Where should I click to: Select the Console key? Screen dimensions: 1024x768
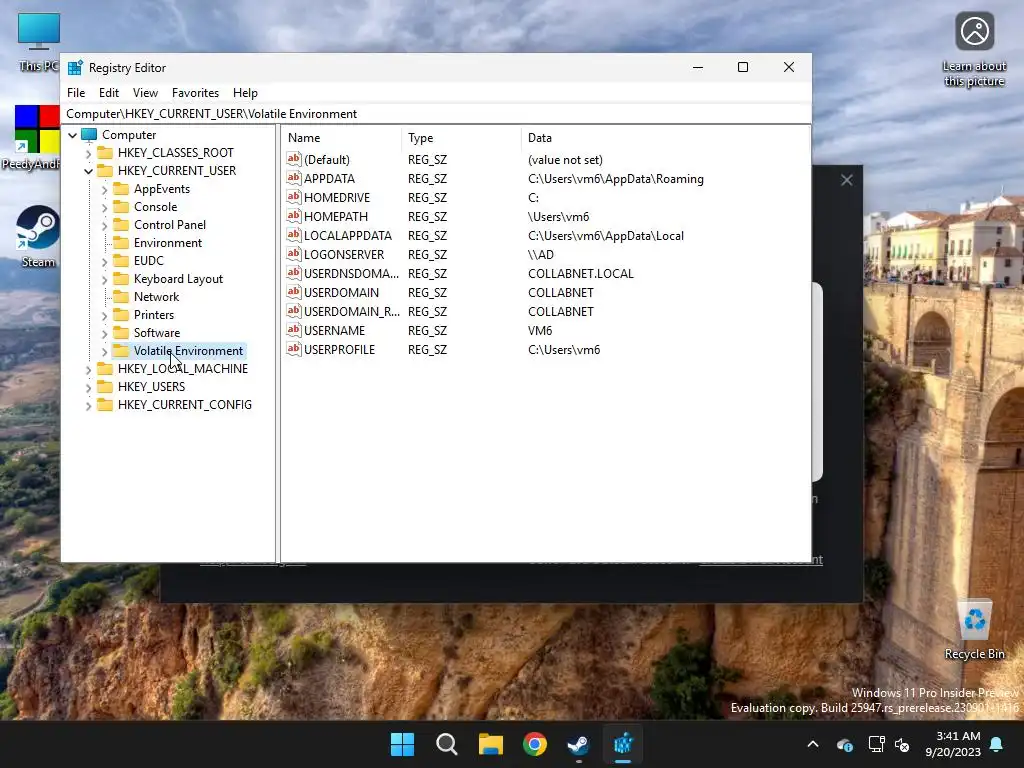click(x=155, y=206)
